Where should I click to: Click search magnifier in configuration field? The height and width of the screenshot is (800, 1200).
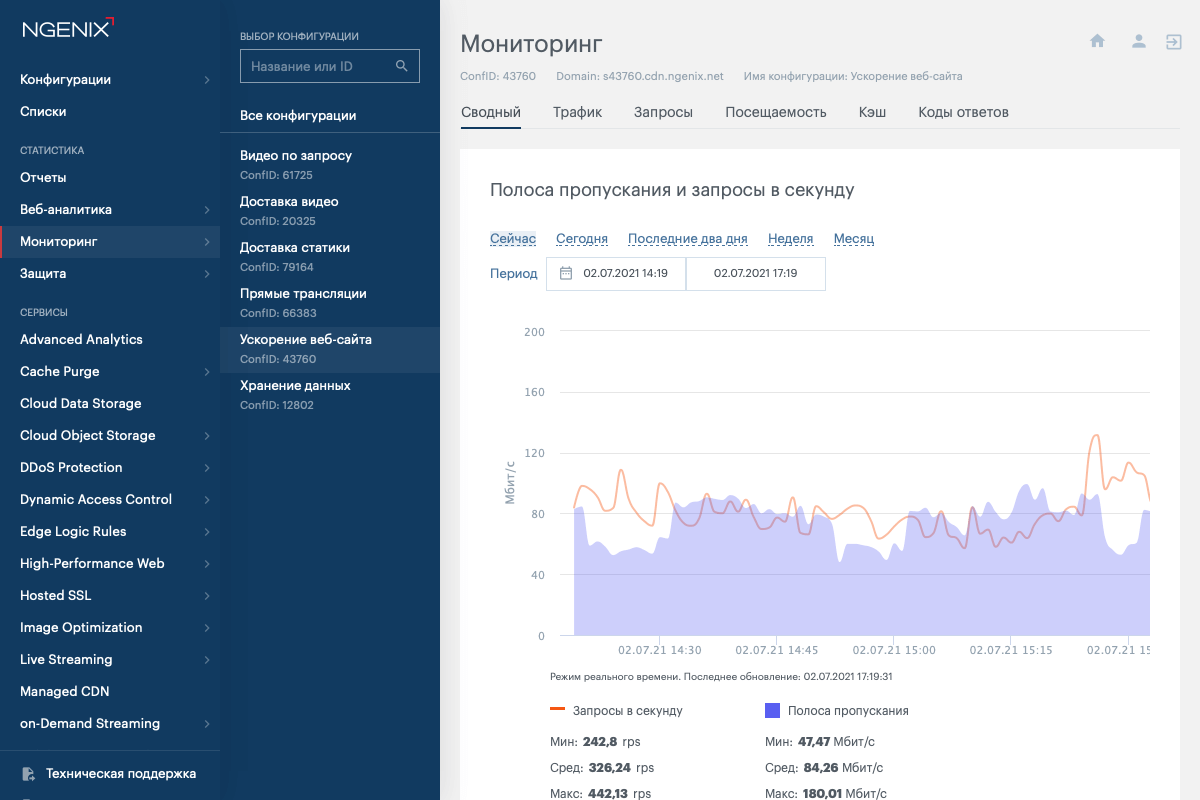pos(402,66)
